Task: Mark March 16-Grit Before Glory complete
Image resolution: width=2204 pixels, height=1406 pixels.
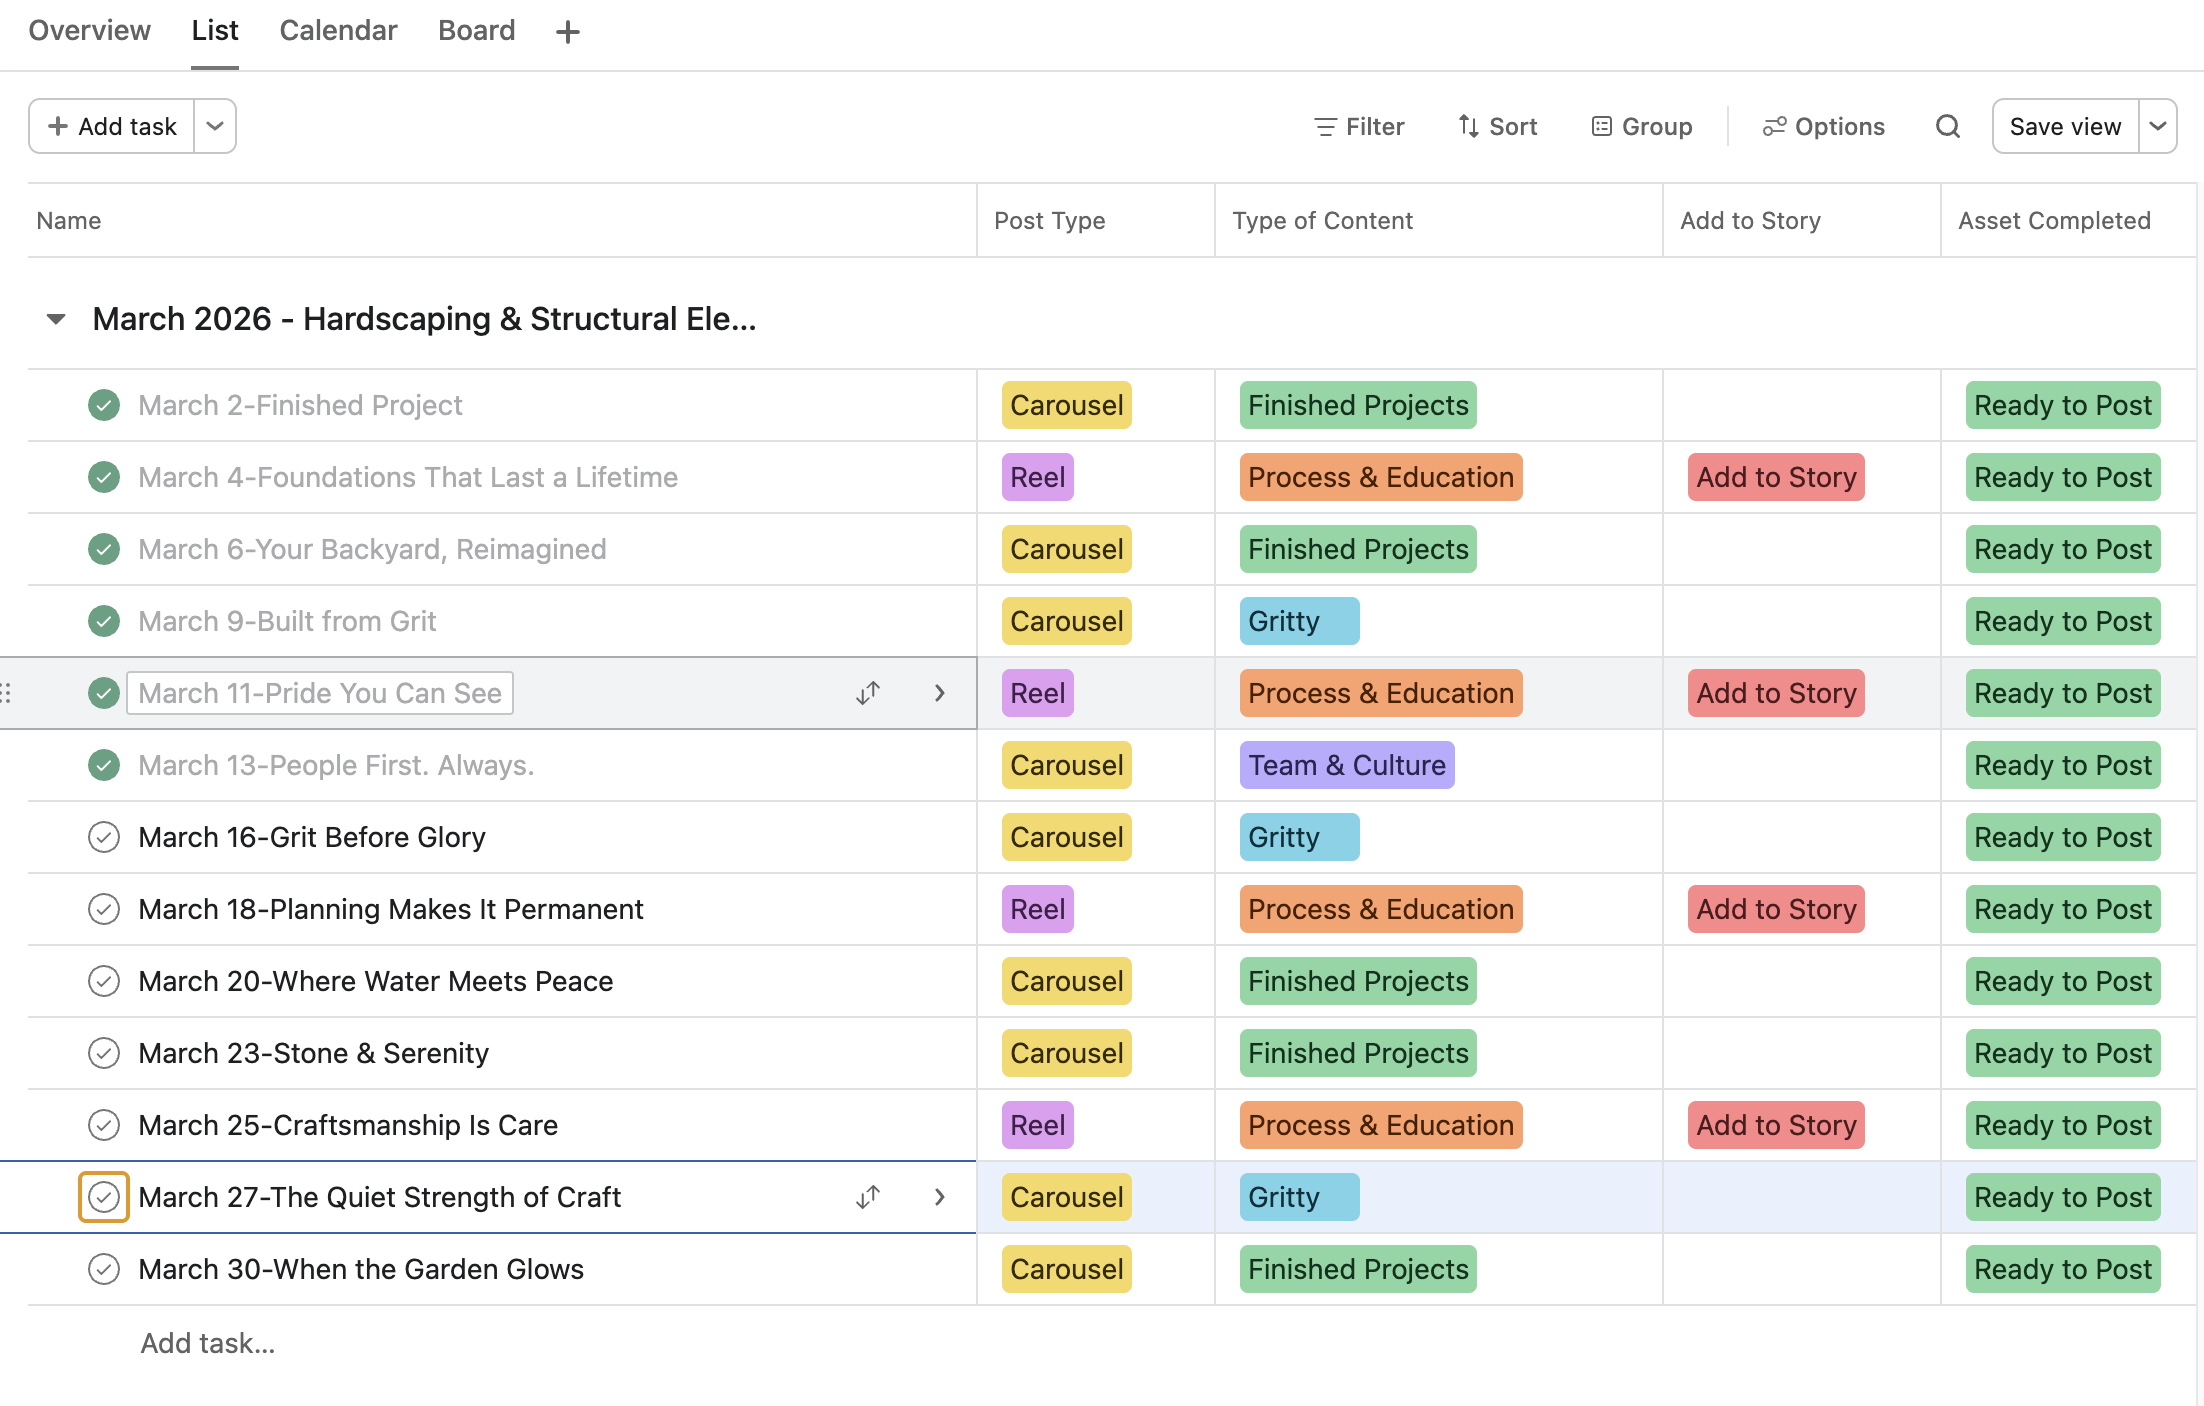Action: (x=104, y=837)
